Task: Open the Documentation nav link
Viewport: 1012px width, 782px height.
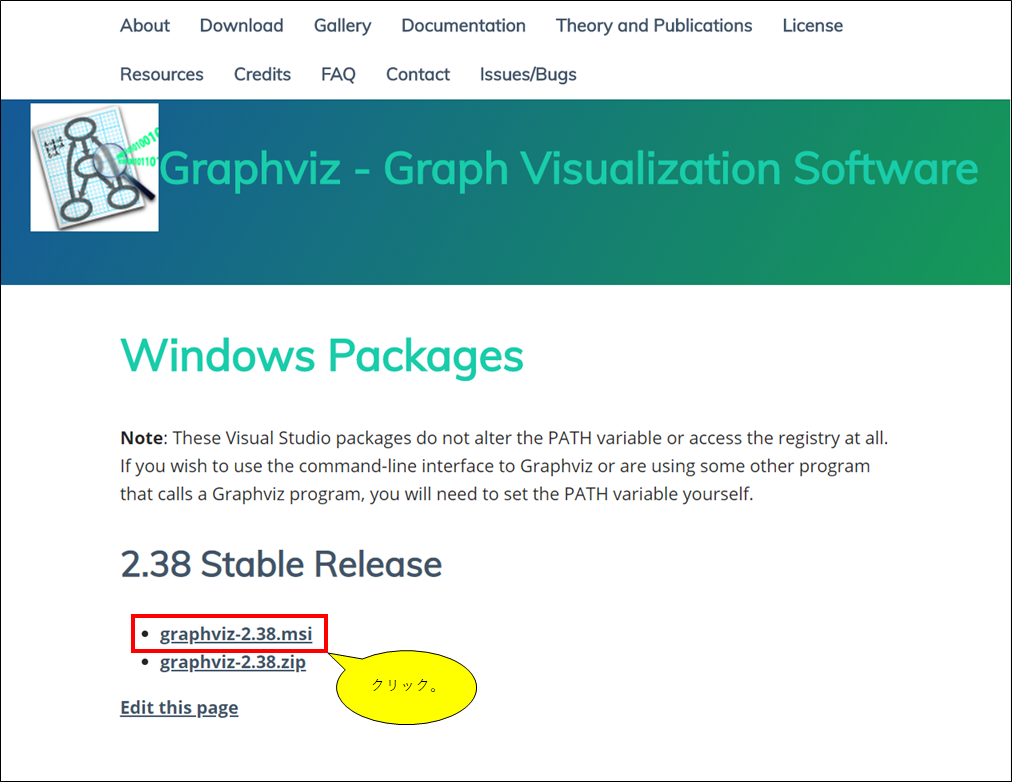Action: tap(463, 25)
